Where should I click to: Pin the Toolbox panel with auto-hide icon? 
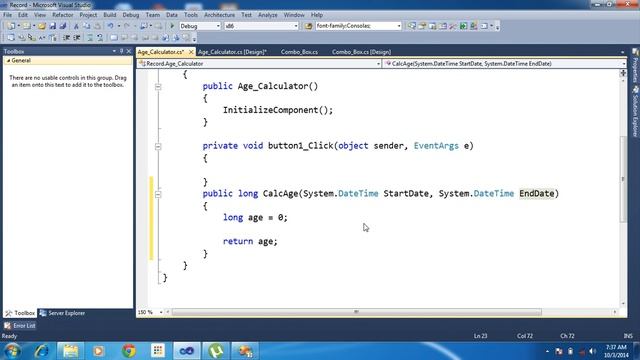[x=121, y=51]
